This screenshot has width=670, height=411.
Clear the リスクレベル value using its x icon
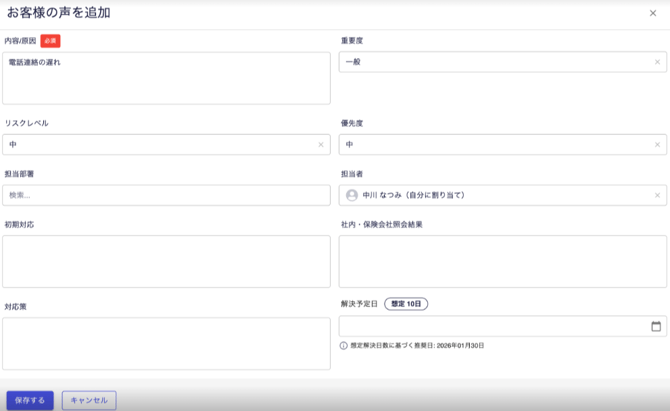click(x=321, y=145)
